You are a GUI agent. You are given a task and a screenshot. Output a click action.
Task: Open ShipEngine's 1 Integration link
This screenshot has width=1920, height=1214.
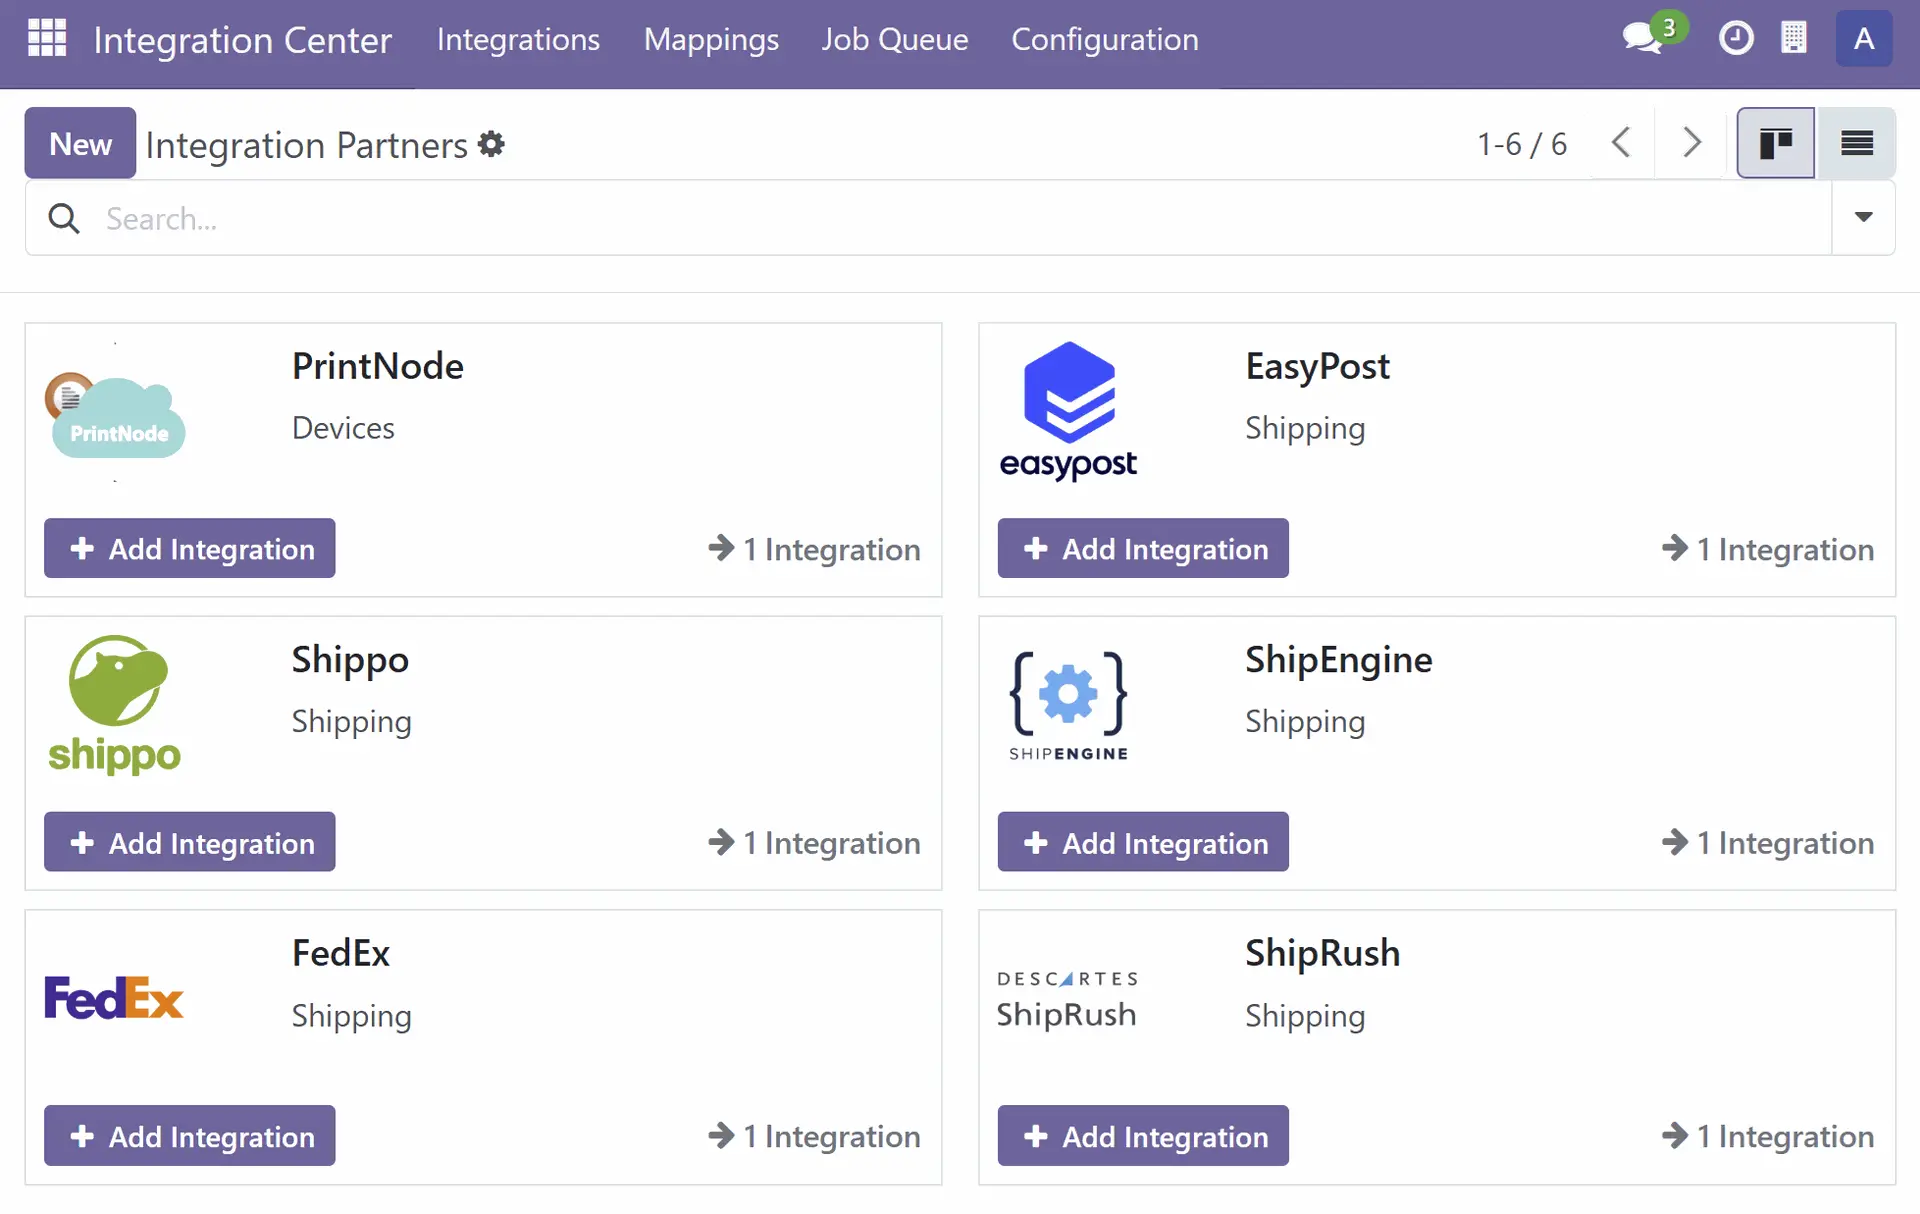click(x=1768, y=842)
